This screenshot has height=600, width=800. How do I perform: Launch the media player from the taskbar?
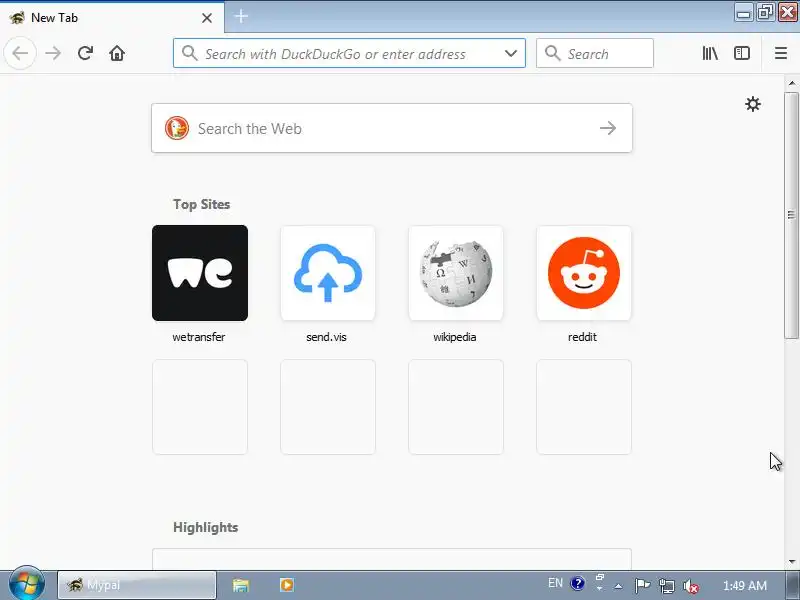point(287,585)
